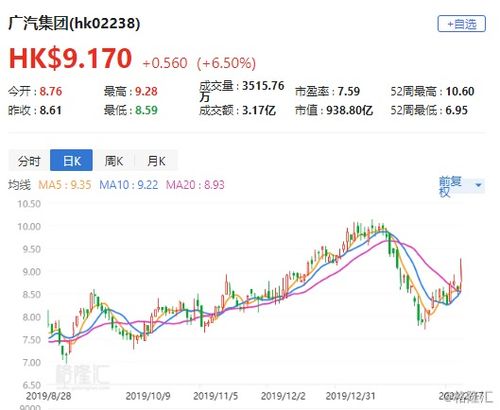Click 最高 value 9.28
The image size is (500, 410).
[146, 91]
